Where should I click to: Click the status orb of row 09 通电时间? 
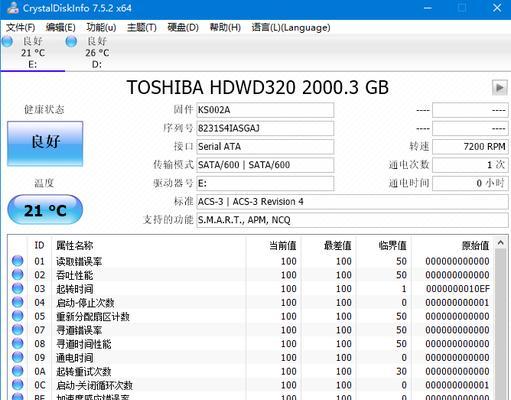[17, 357]
